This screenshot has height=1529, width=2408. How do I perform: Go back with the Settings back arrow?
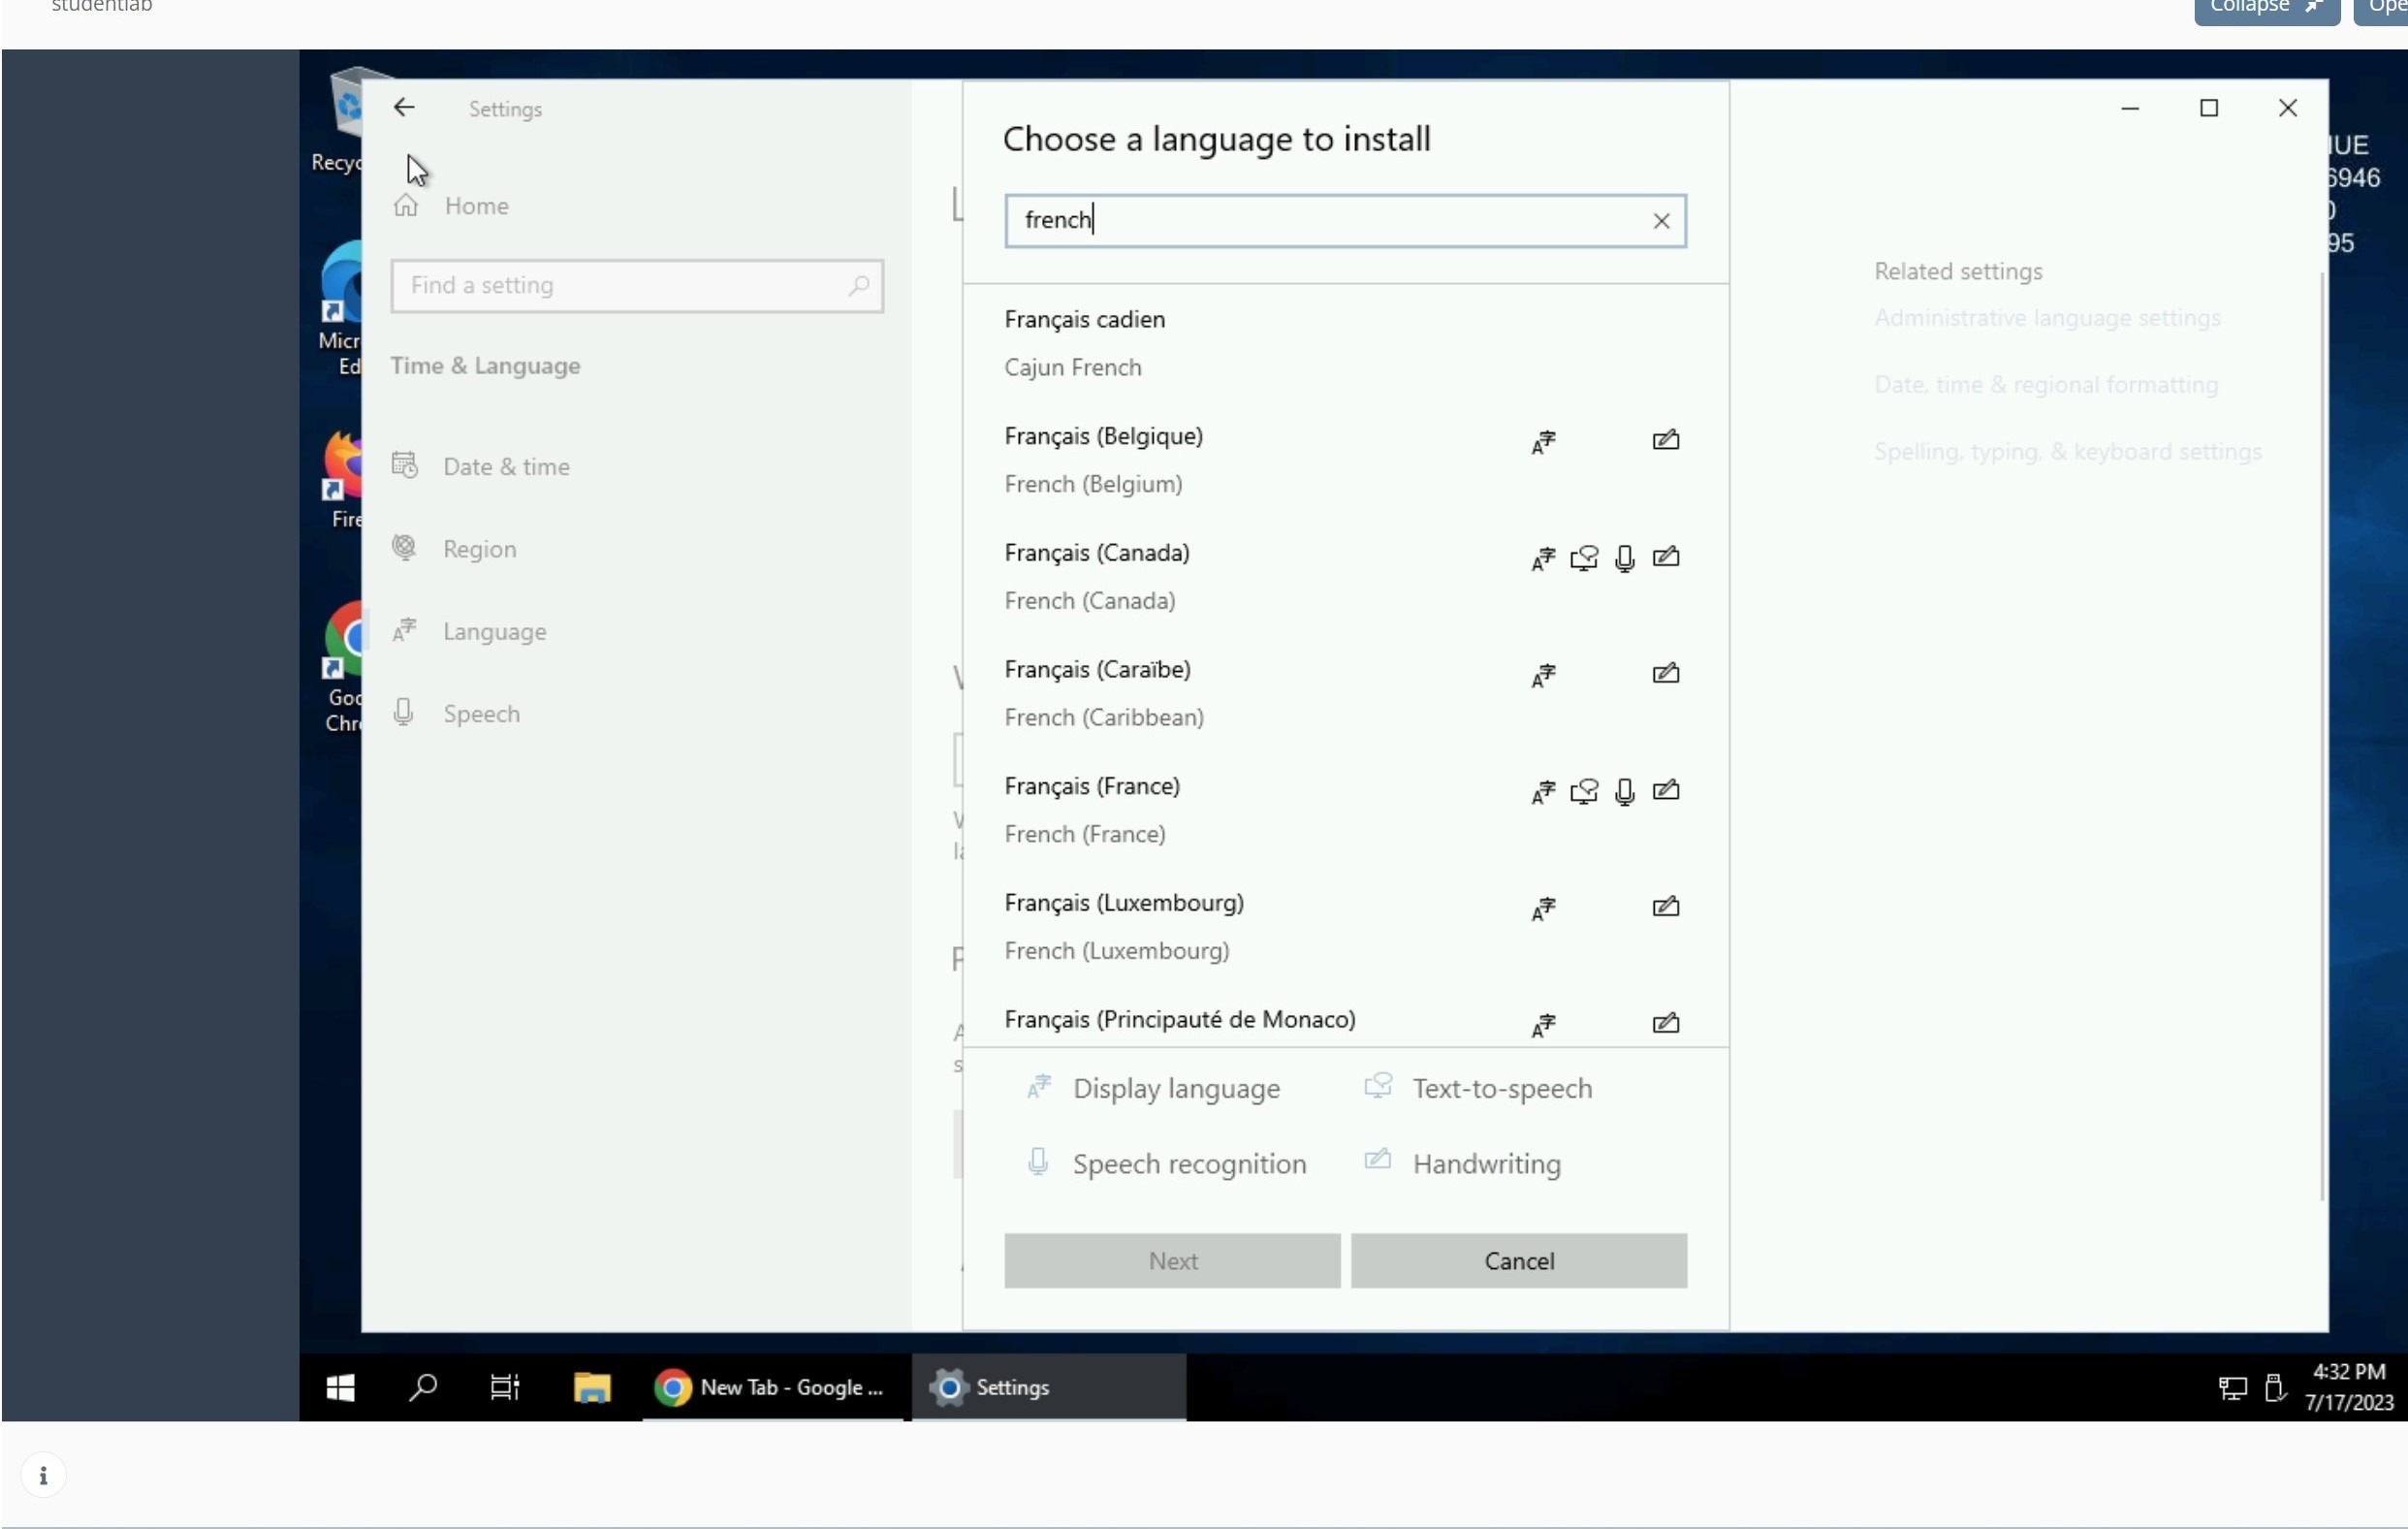coord(404,108)
